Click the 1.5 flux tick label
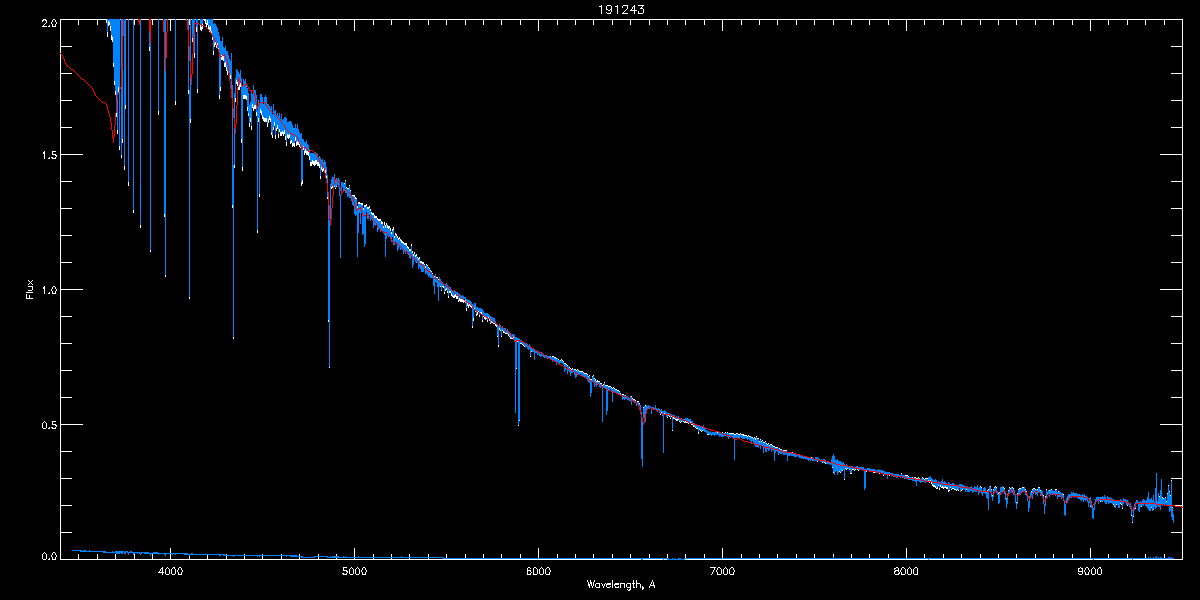This screenshot has width=1200, height=600. [x=48, y=155]
